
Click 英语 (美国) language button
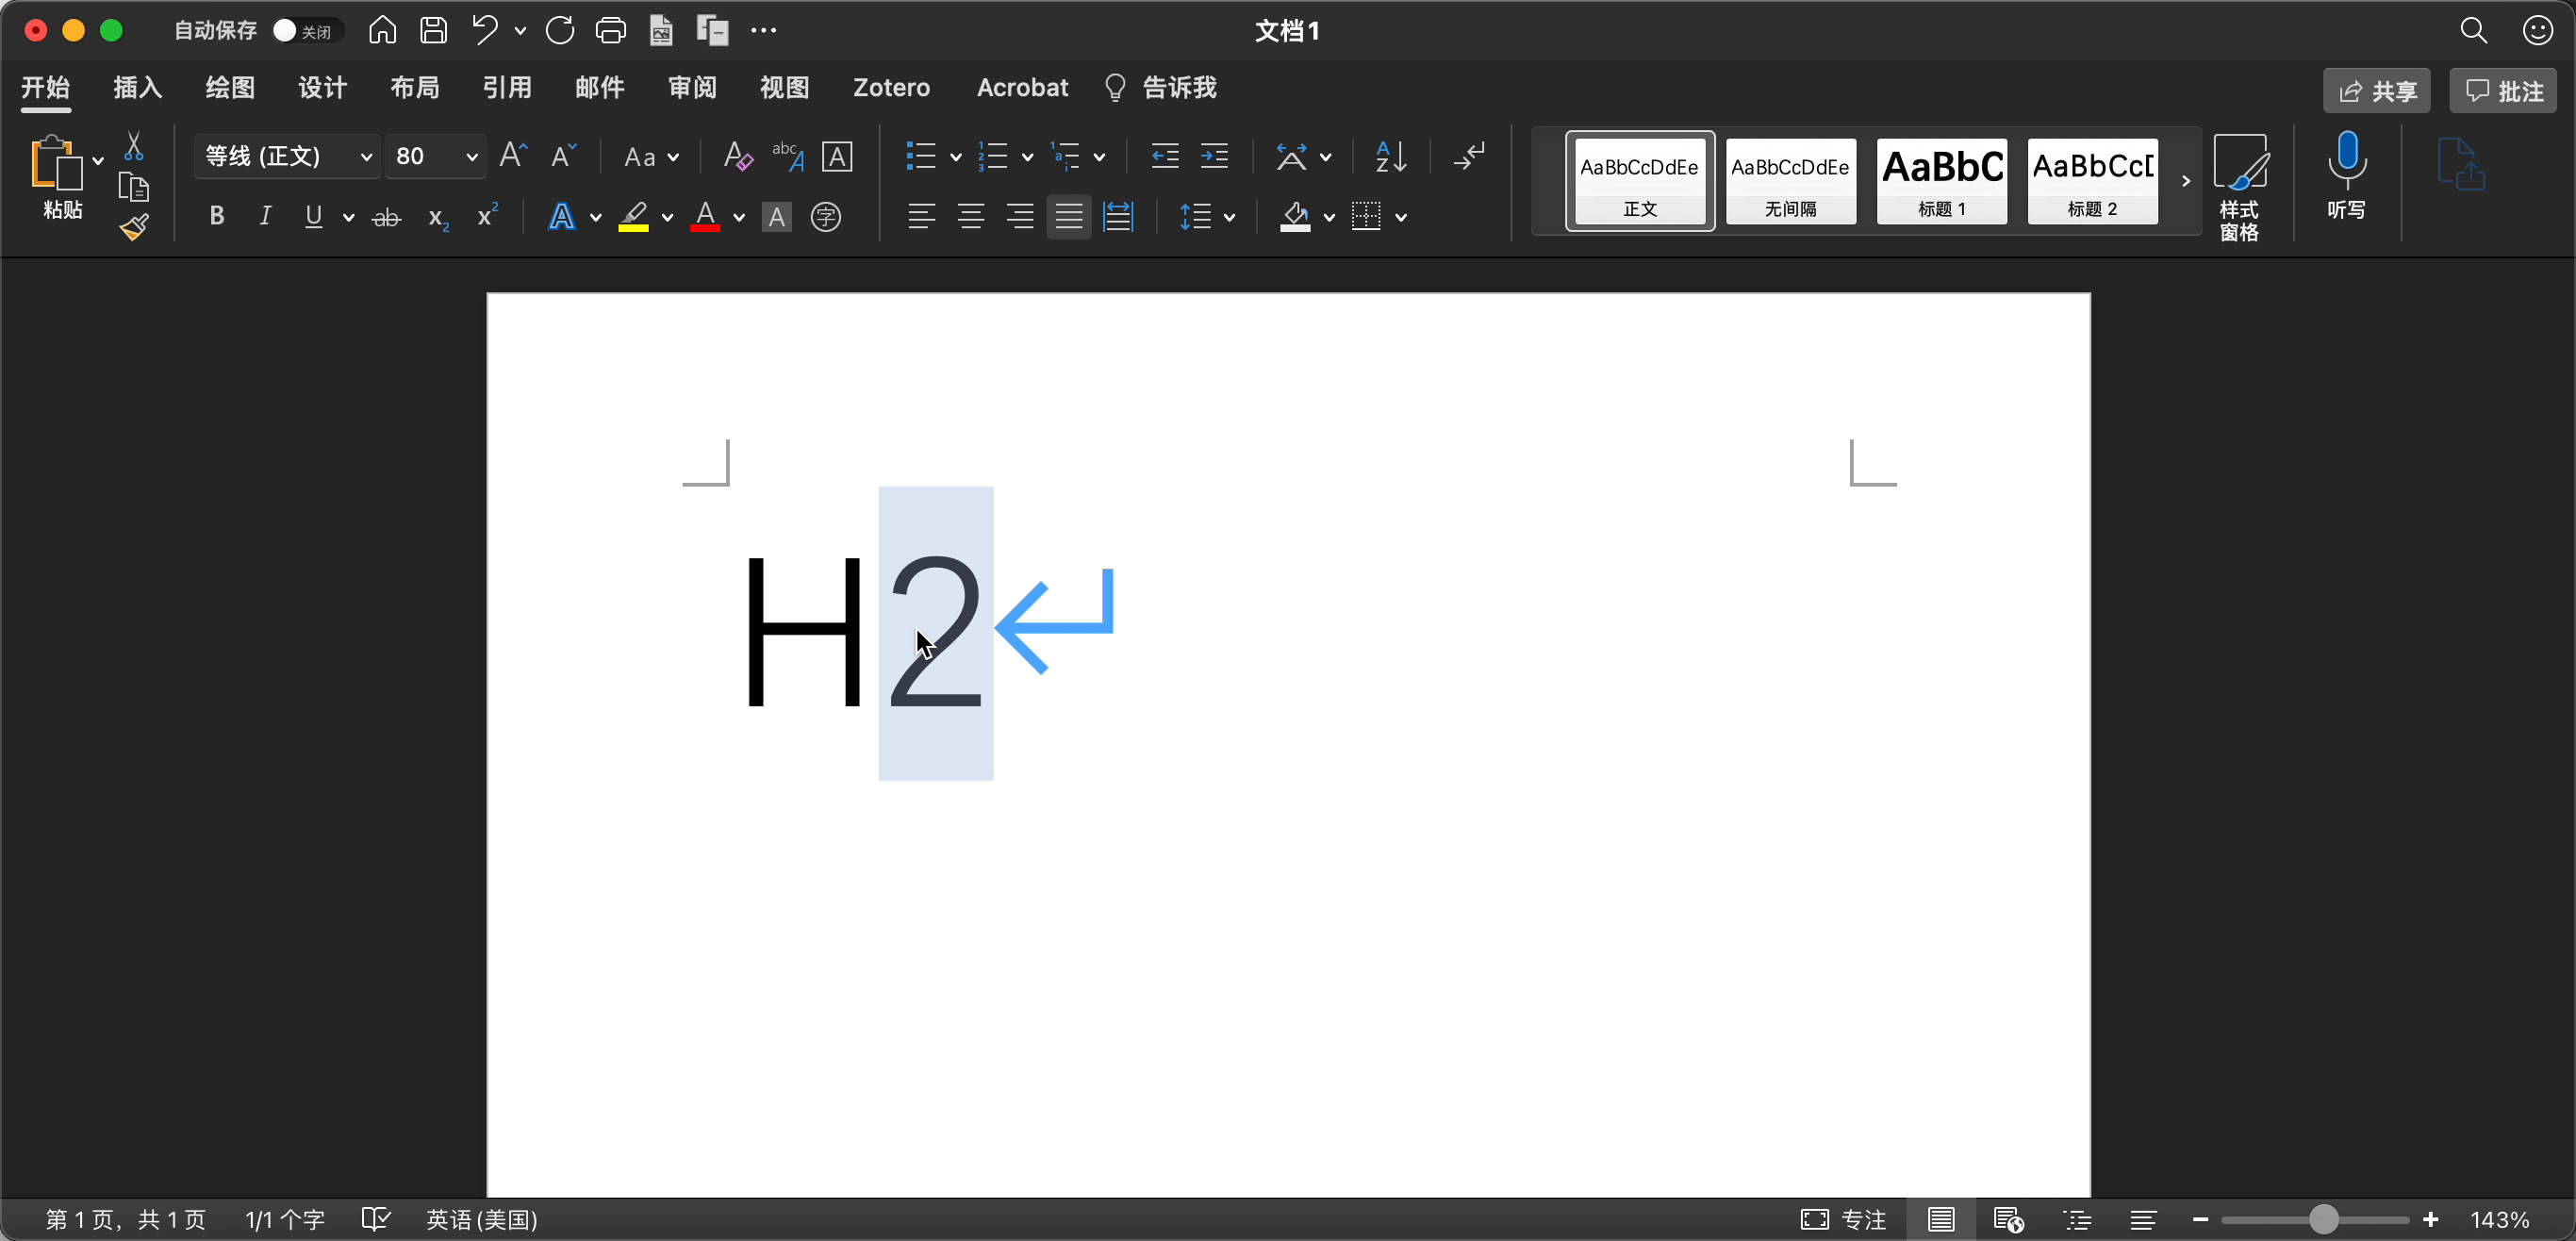(x=482, y=1219)
